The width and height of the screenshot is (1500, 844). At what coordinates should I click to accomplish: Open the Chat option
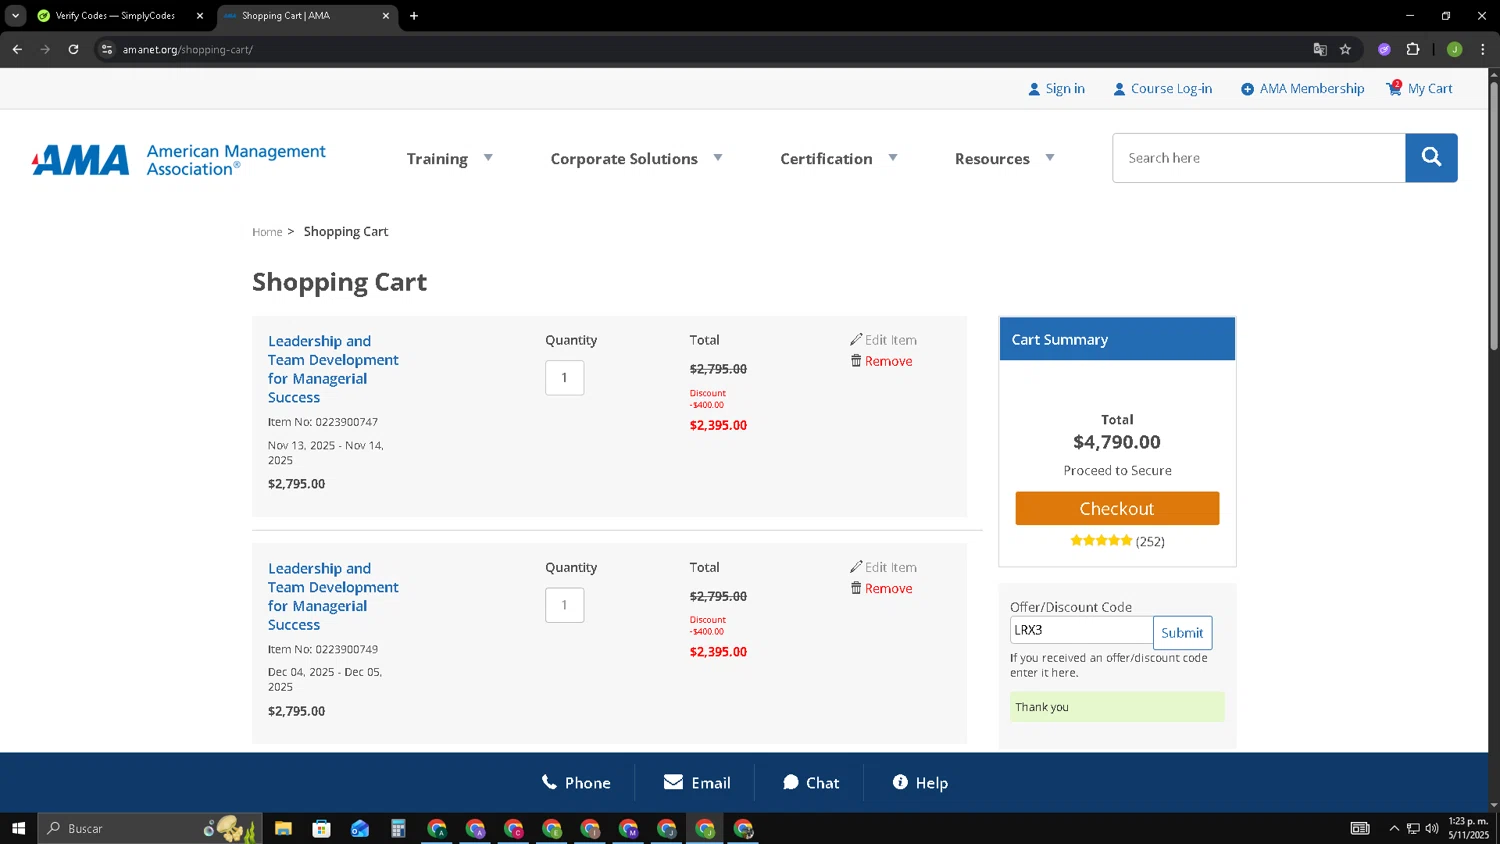pos(811,783)
